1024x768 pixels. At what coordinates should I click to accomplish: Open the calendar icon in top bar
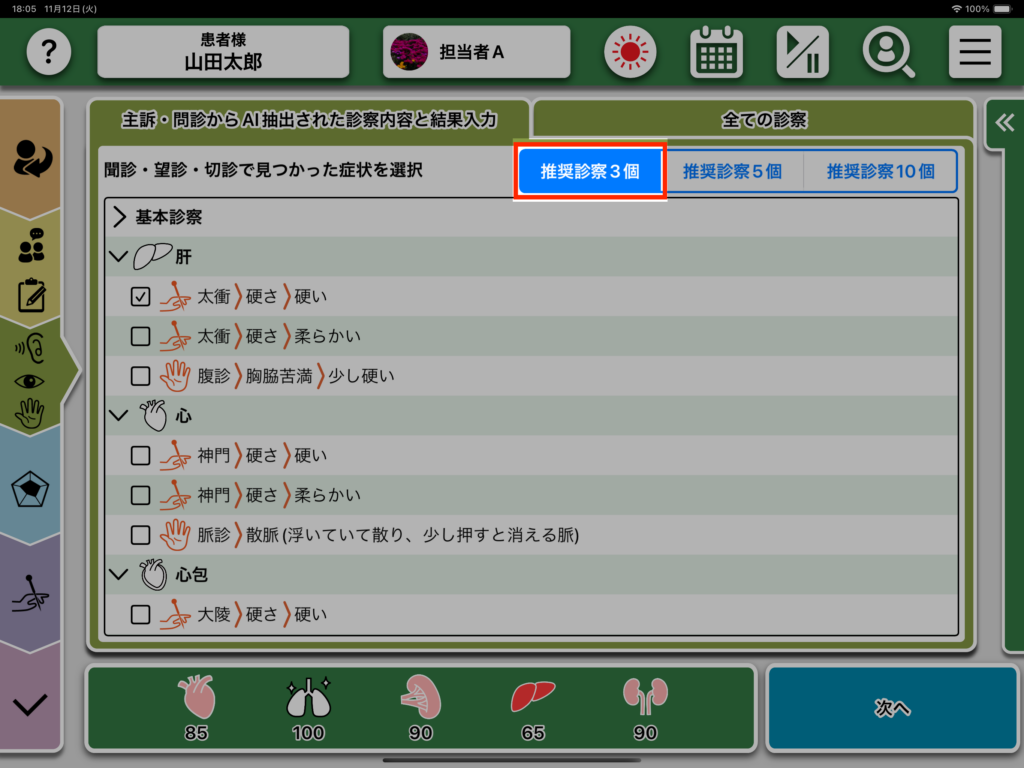click(716, 52)
